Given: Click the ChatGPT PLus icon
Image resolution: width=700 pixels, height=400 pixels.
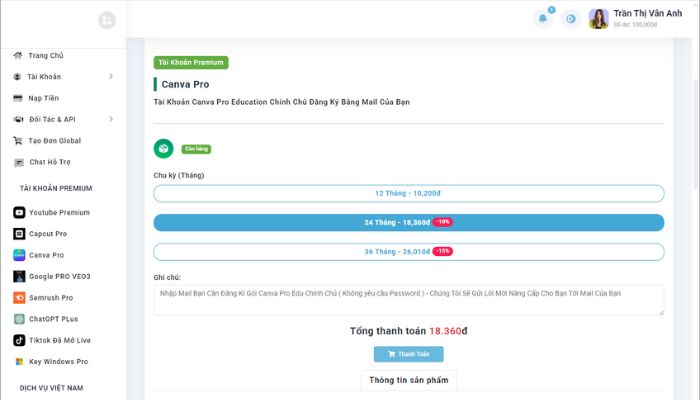Looking at the screenshot, I should 19,319.
